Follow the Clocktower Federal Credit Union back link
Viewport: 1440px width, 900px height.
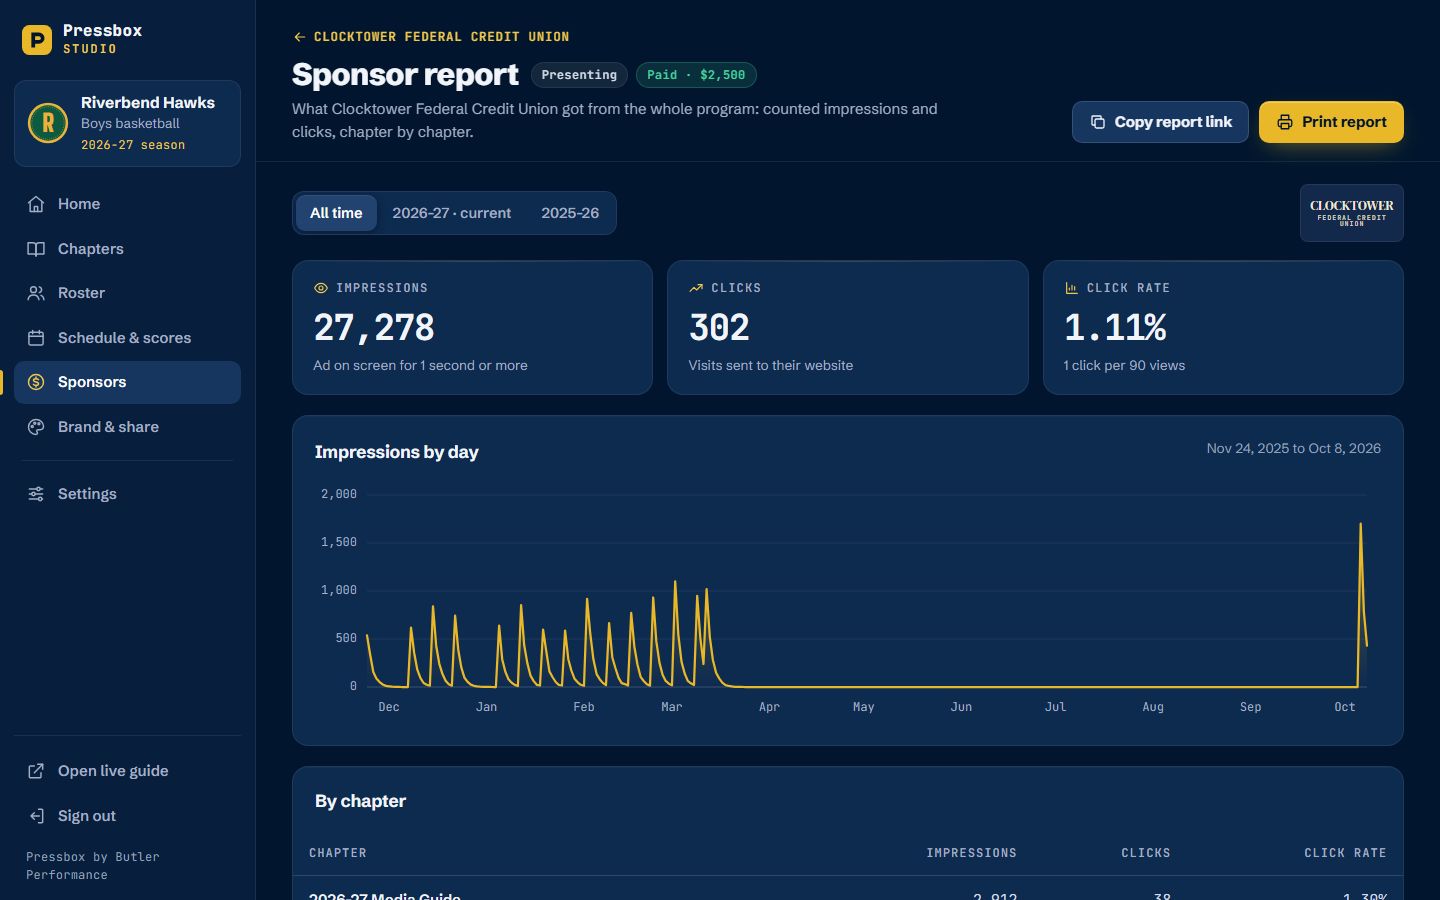[x=431, y=37]
